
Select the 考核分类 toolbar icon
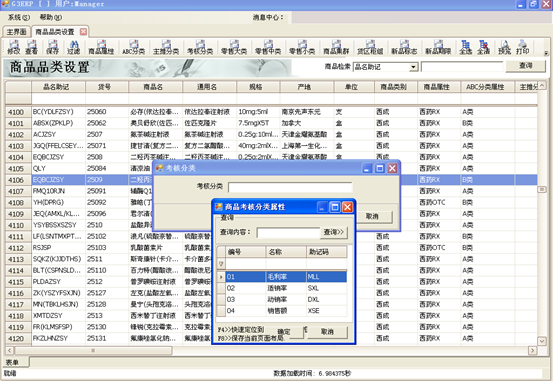[200, 47]
